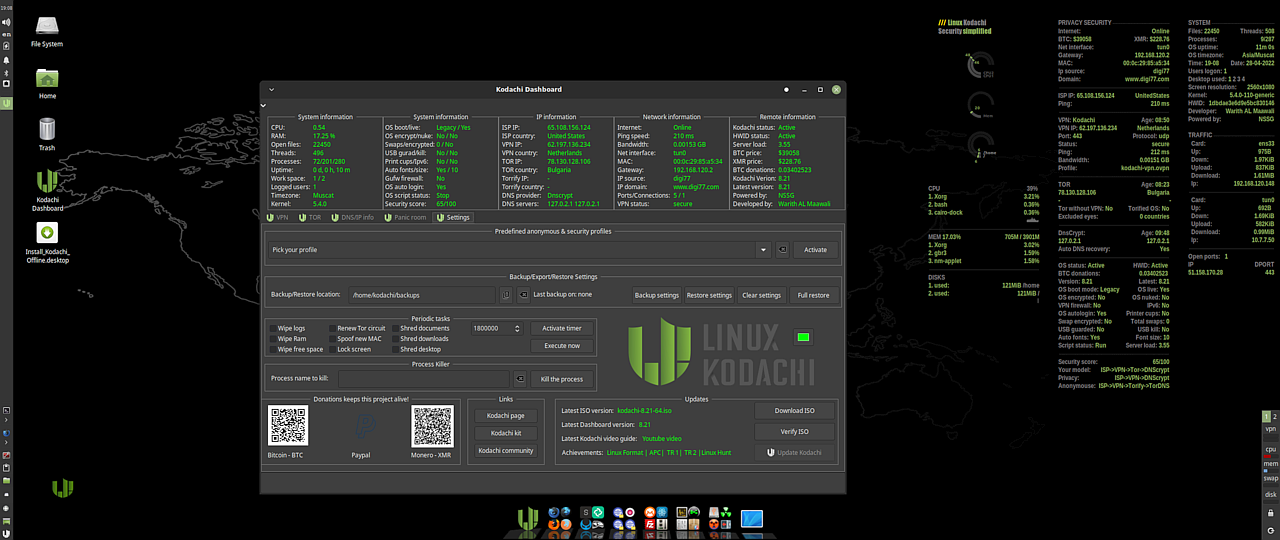
Task: Switch to the TOR tab
Action: [x=309, y=217]
